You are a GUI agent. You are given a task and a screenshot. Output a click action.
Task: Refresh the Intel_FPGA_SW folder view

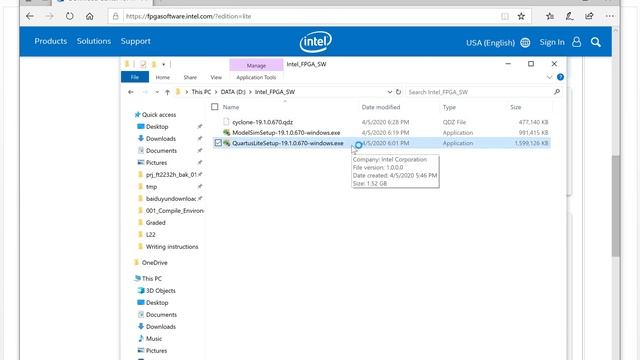point(398,92)
